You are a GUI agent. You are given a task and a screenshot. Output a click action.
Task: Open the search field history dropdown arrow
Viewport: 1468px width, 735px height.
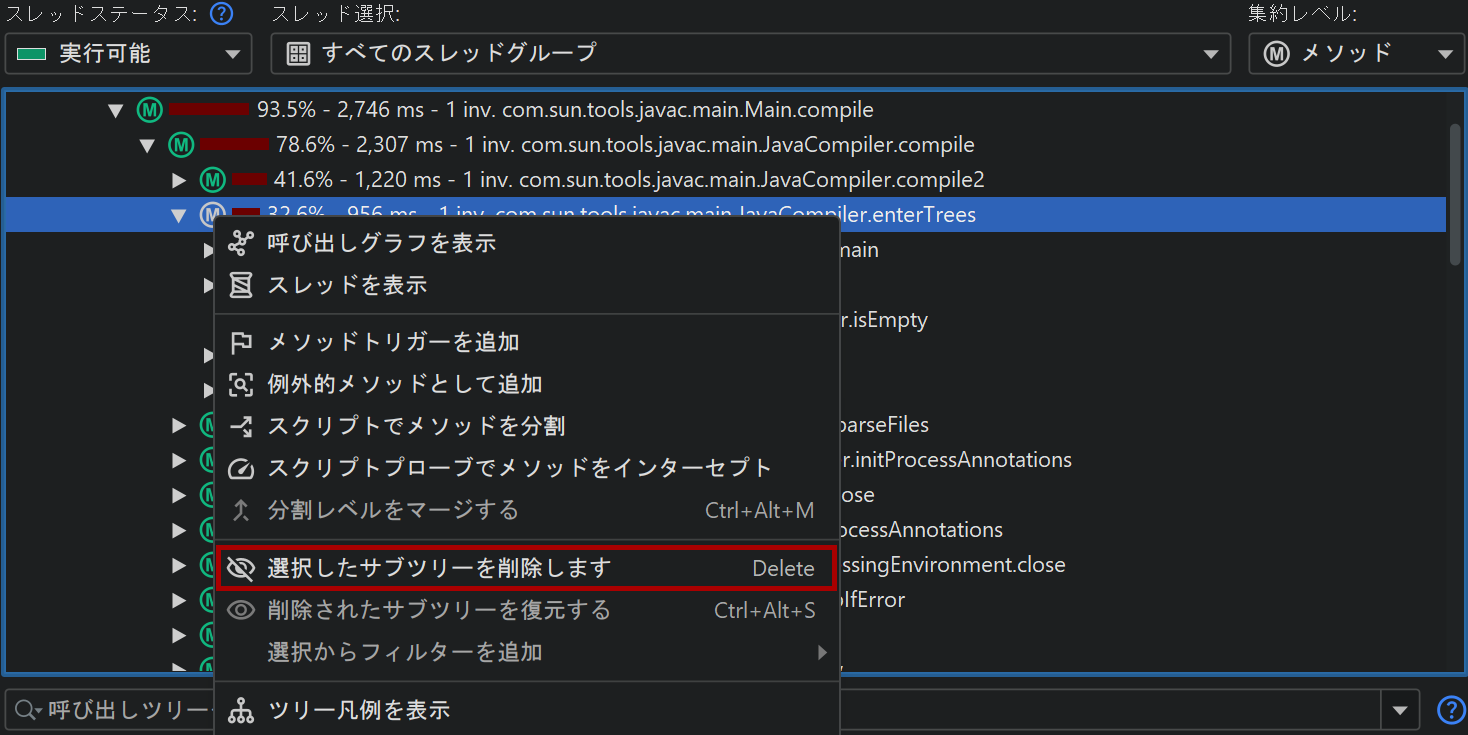1399,710
